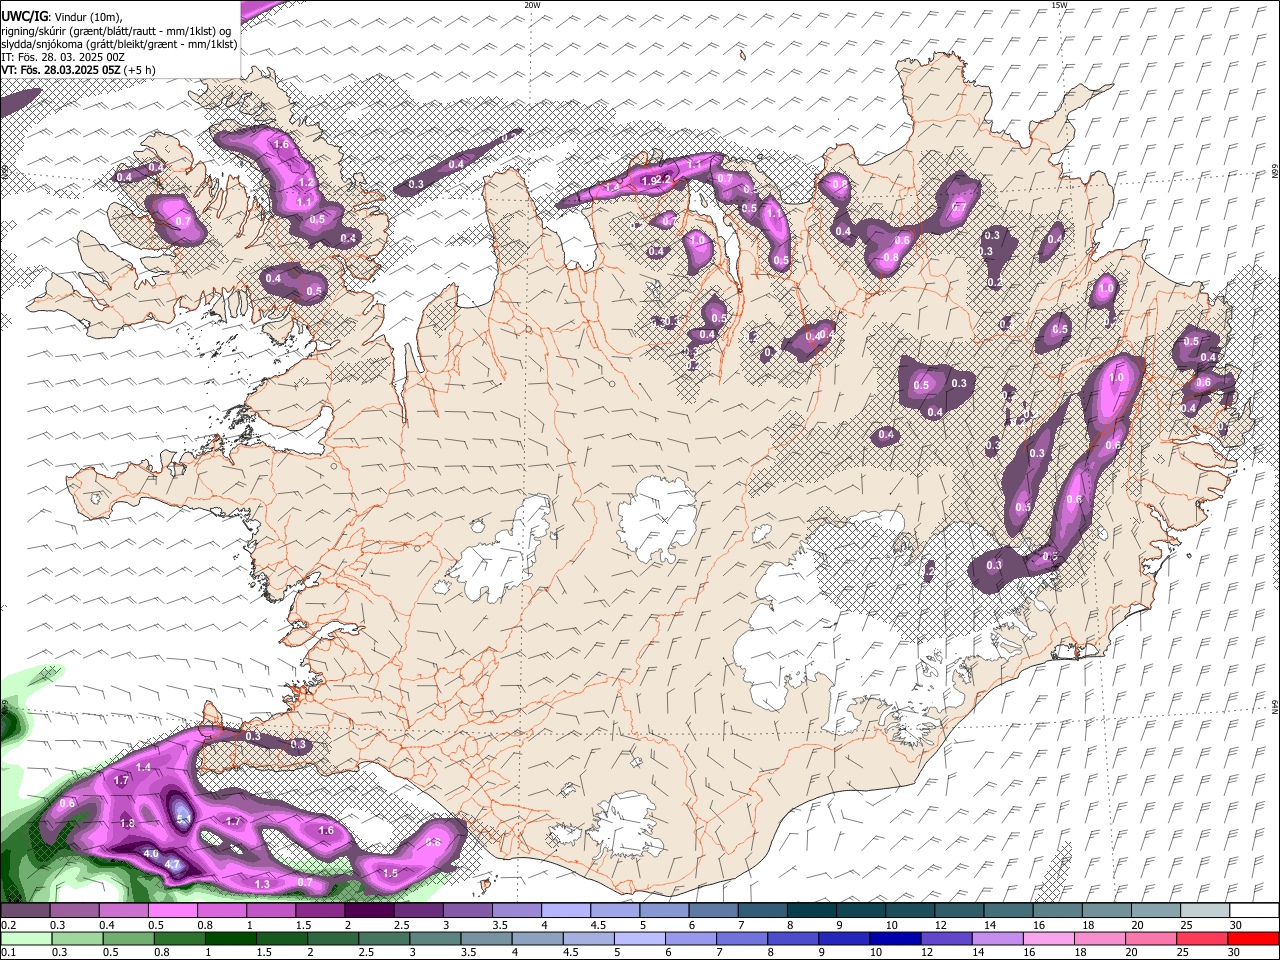Click the '2' label in the upper legend
This screenshot has width=1280, height=960.
(348, 925)
